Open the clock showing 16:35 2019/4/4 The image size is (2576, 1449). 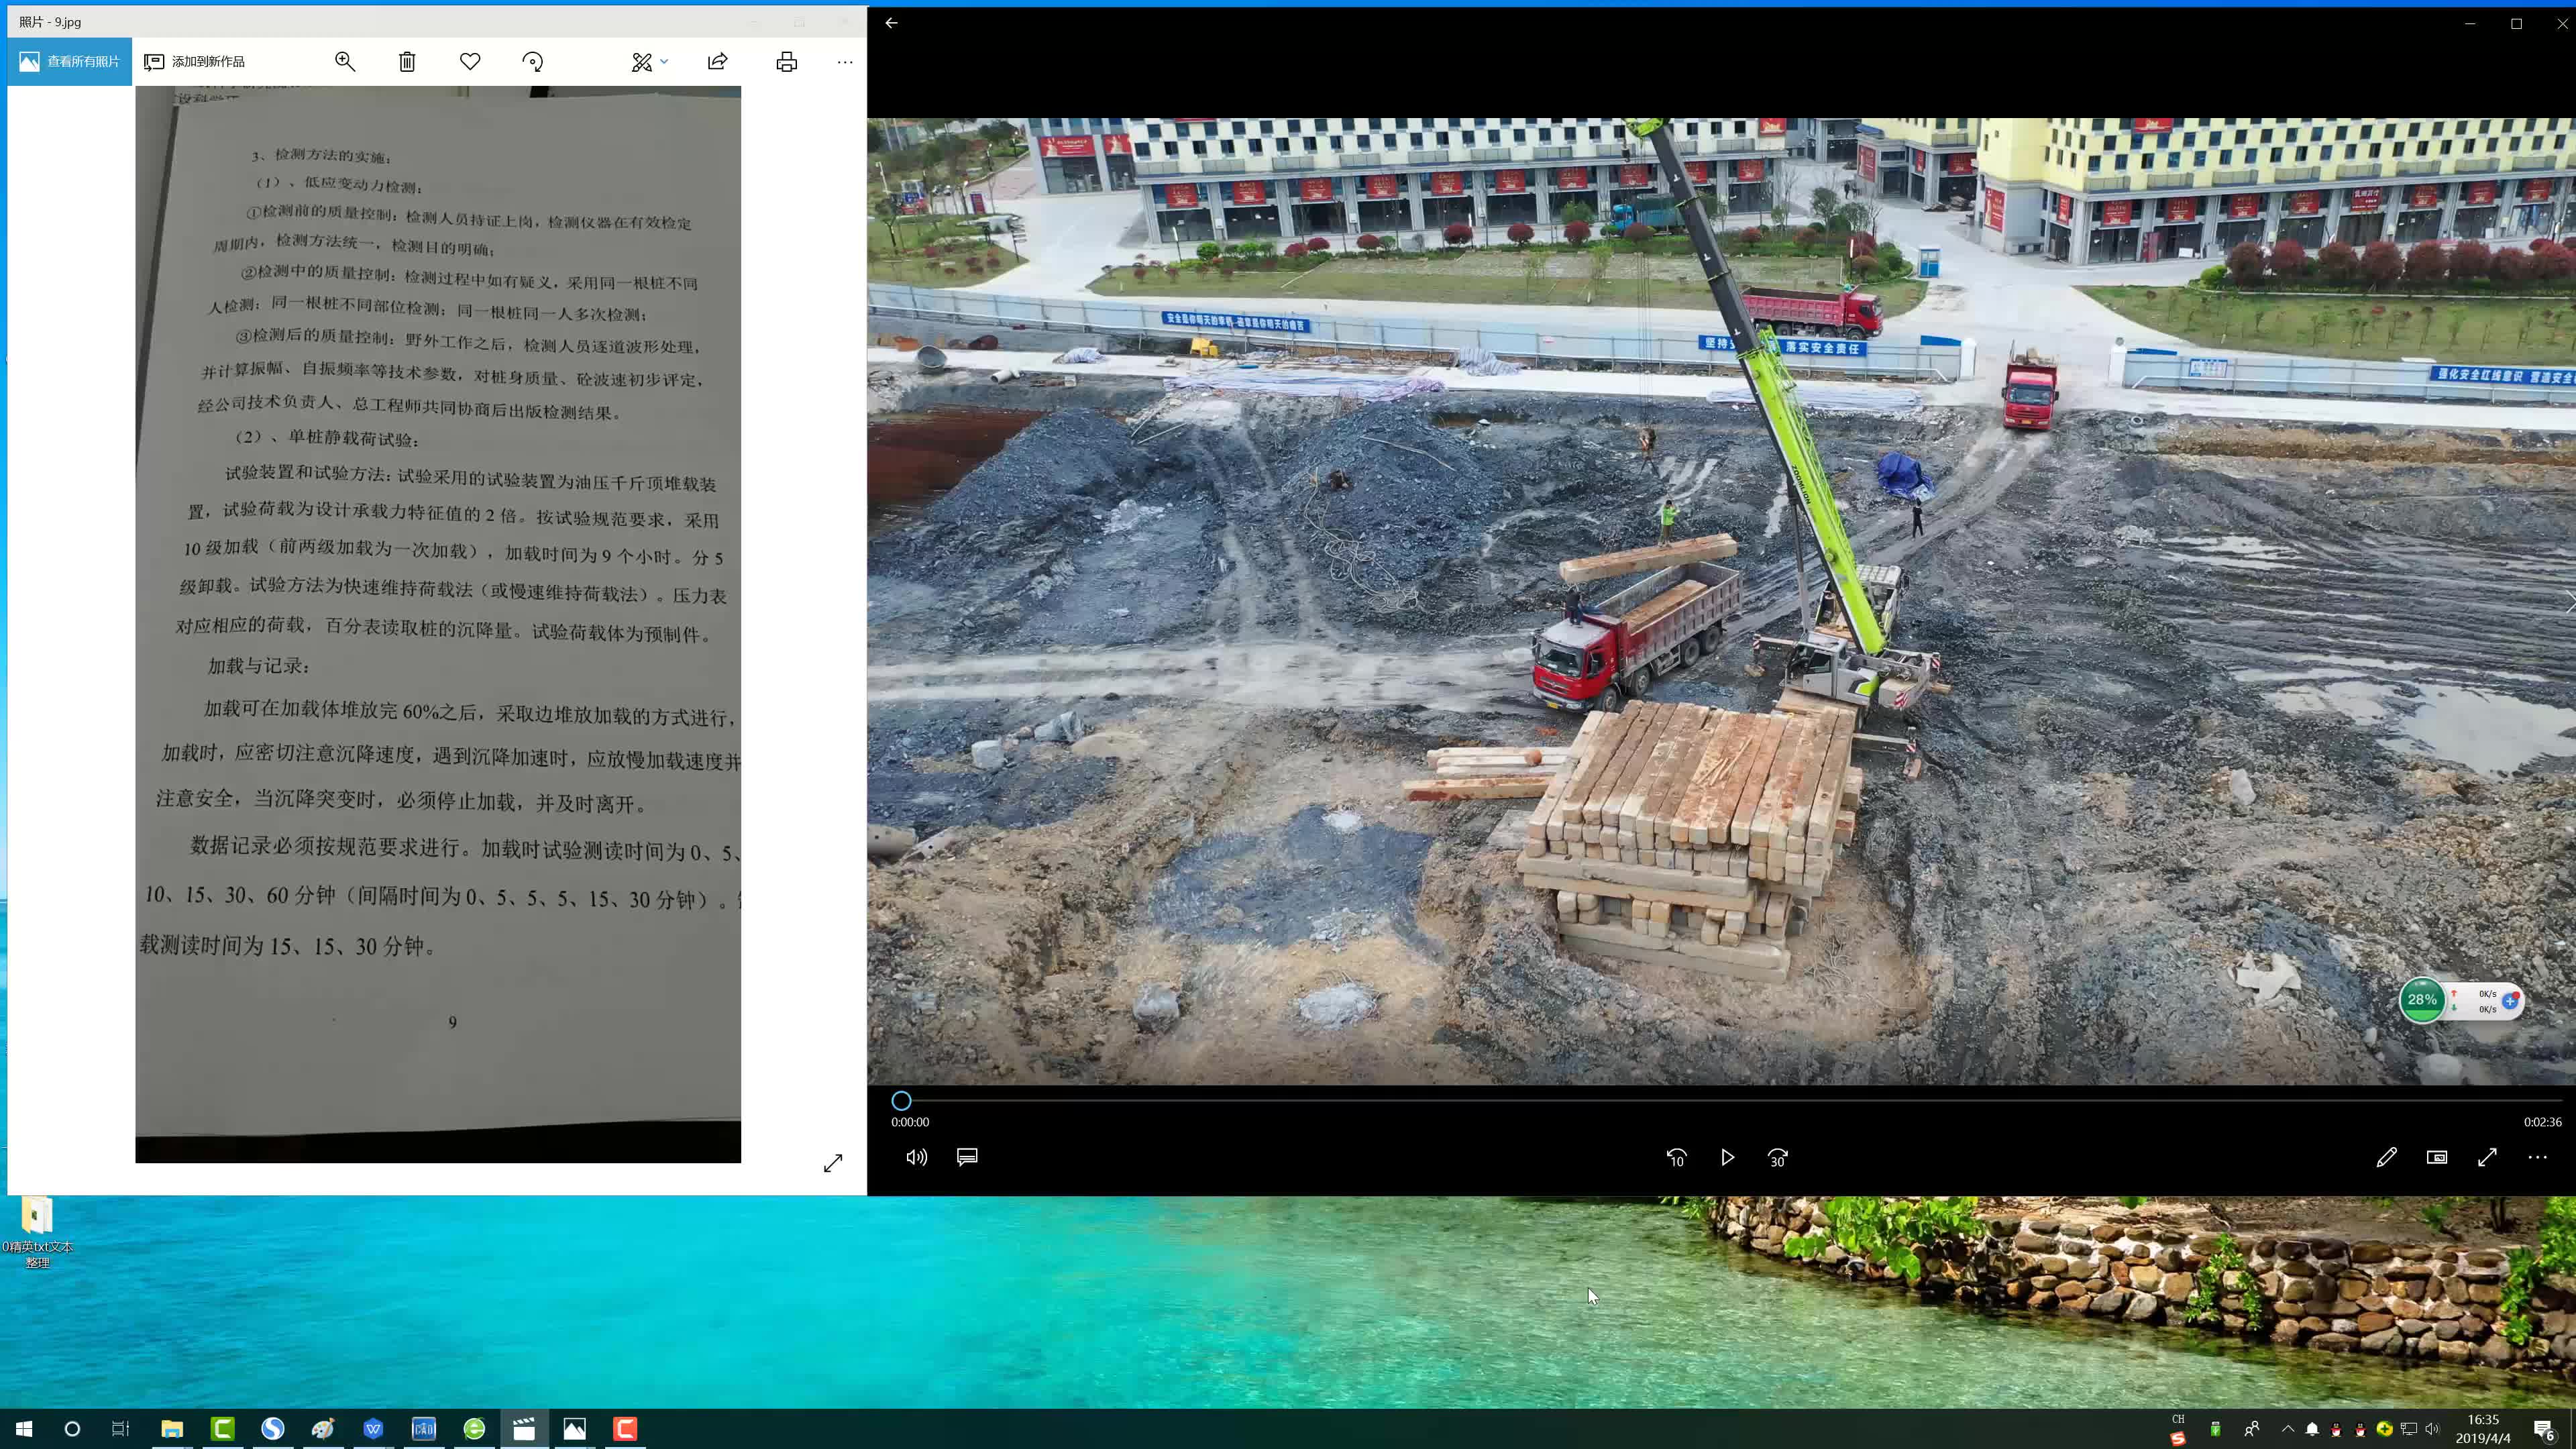click(2483, 1428)
